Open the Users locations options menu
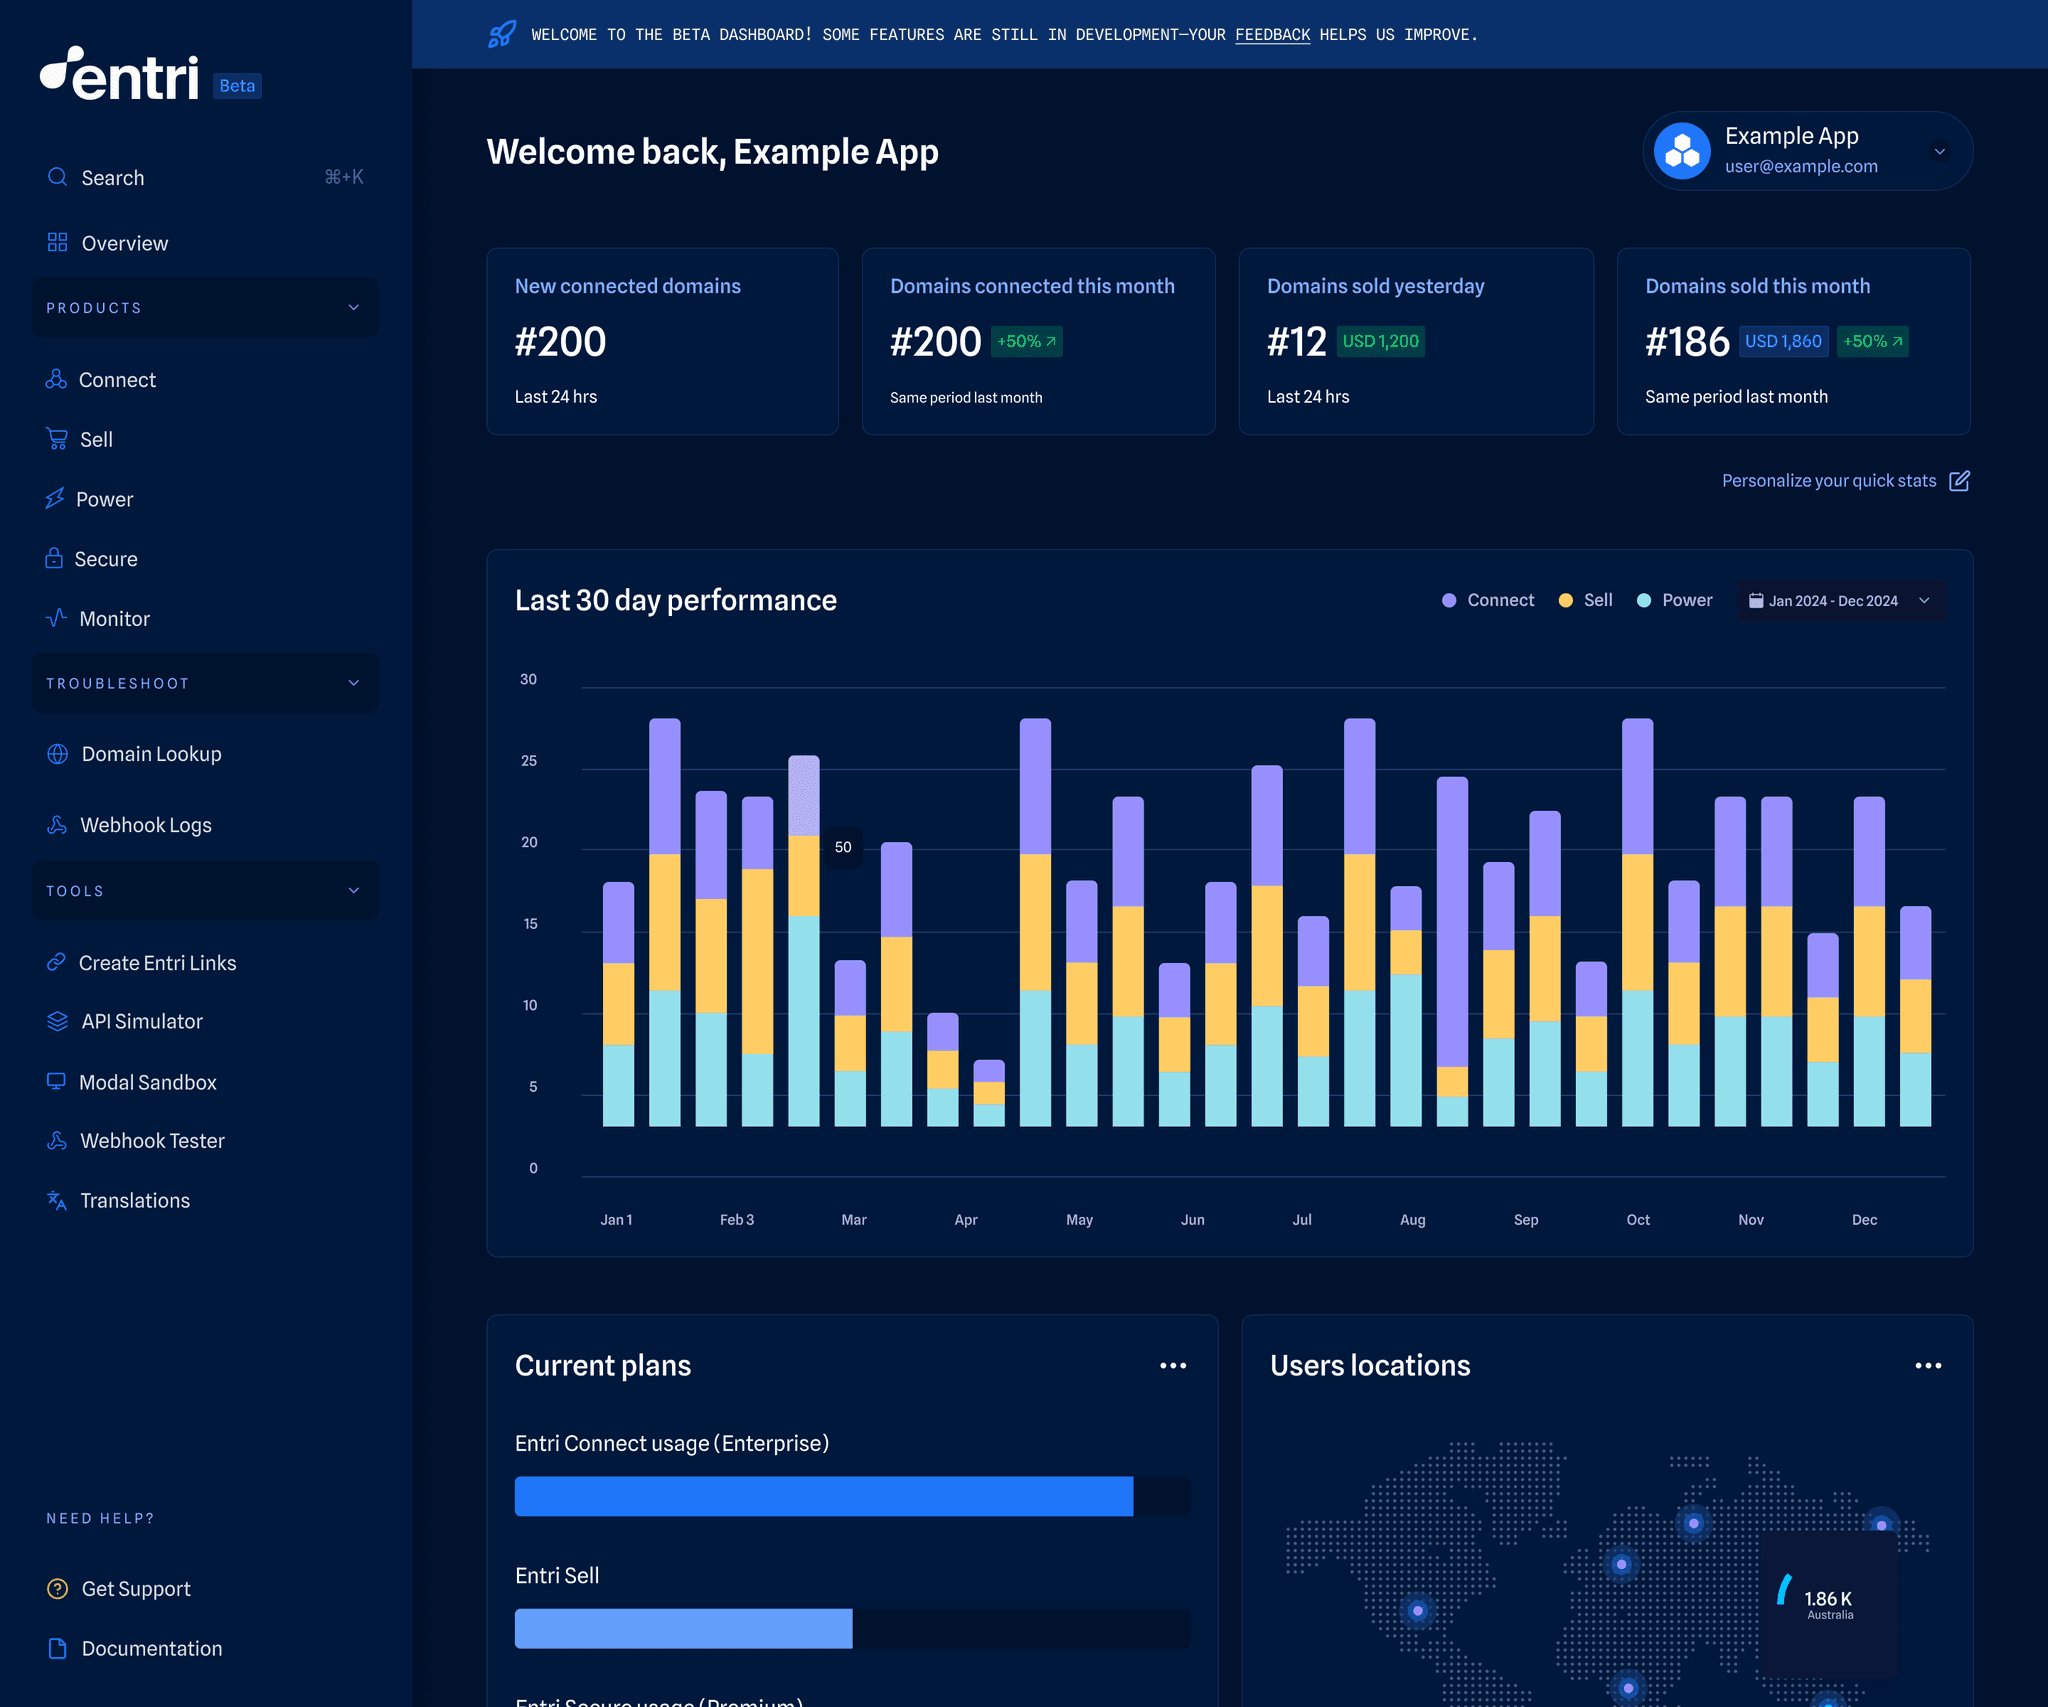 pyautogui.click(x=1929, y=1365)
